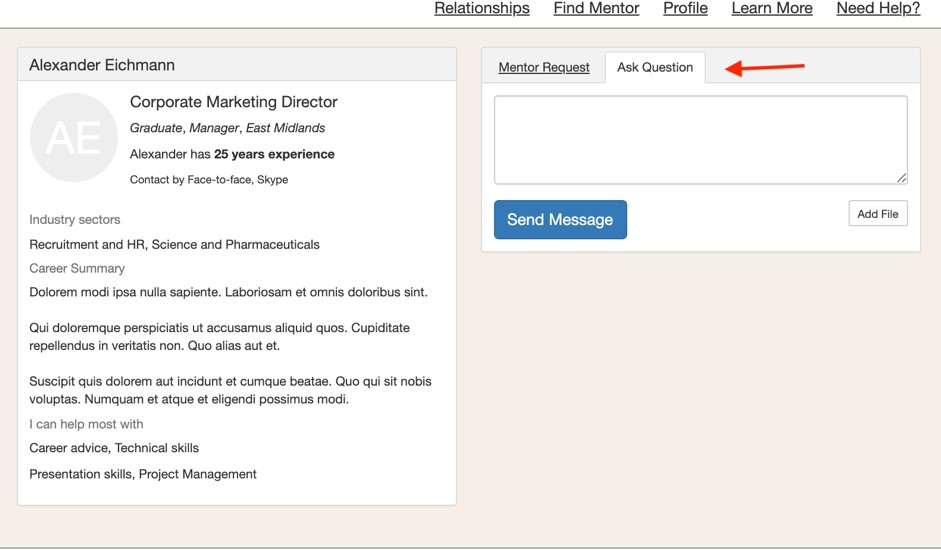Click the red arrow annotation
The image size is (941, 550).
pos(765,68)
